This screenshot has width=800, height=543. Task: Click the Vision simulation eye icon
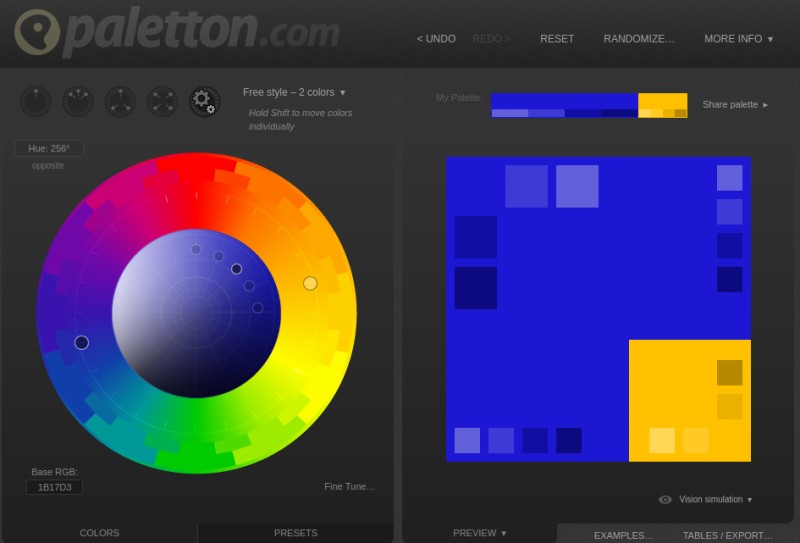coord(665,500)
